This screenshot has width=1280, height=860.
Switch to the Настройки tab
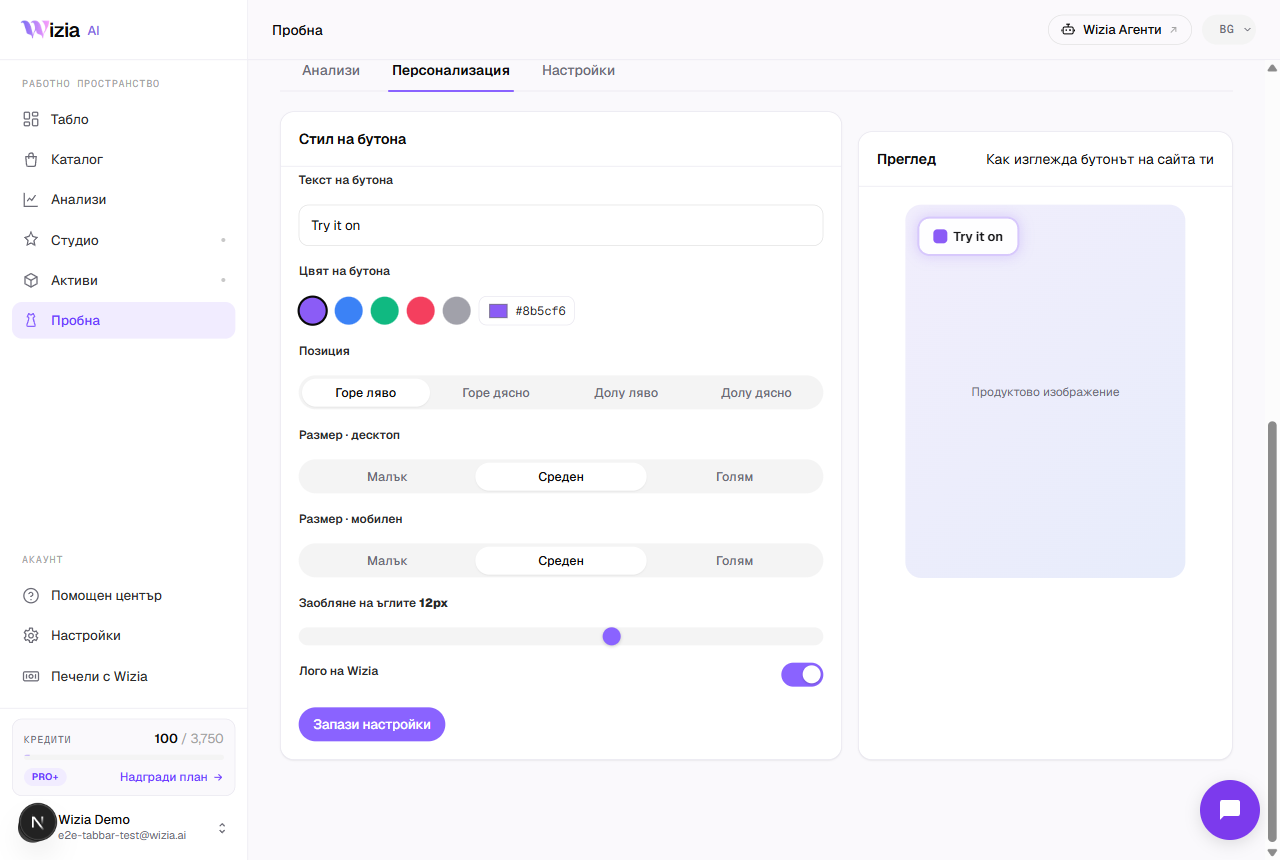[x=578, y=71]
